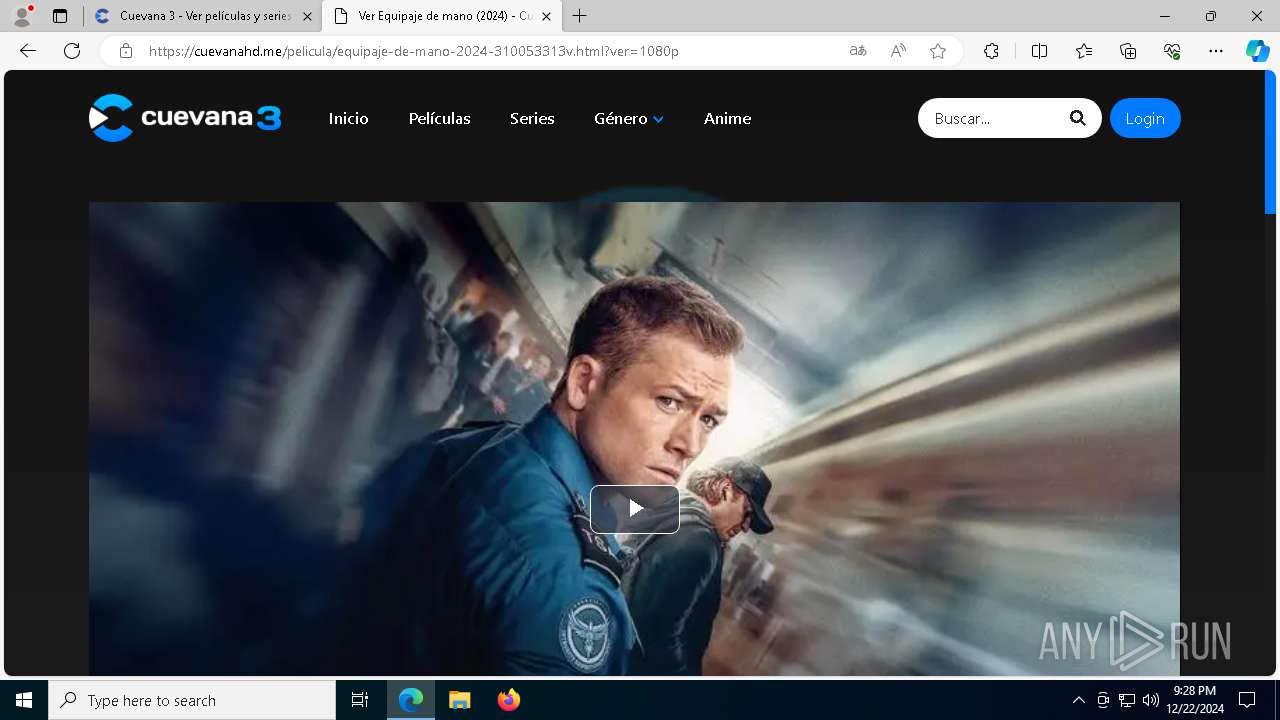Open File Explorer from taskbar
The width and height of the screenshot is (1280, 720).
tap(459, 700)
